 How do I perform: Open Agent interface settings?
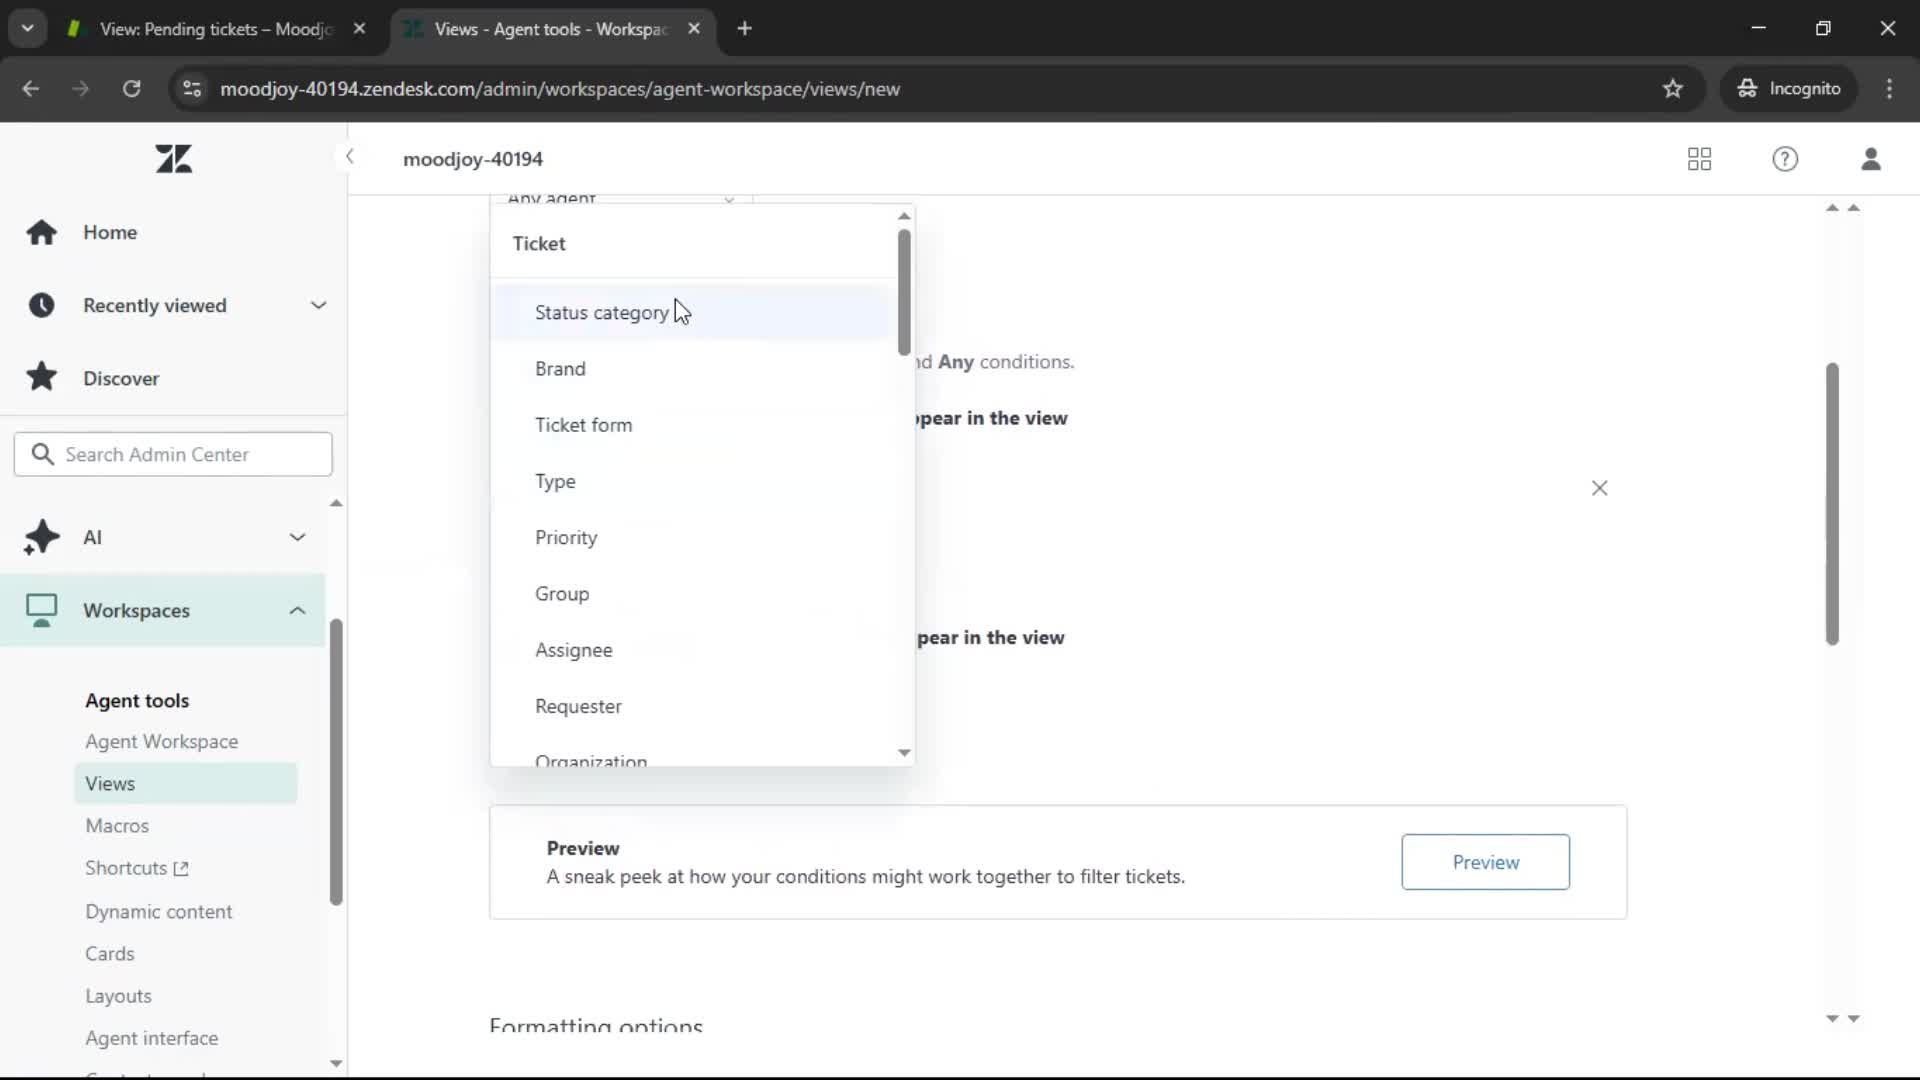click(x=151, y=1038)
